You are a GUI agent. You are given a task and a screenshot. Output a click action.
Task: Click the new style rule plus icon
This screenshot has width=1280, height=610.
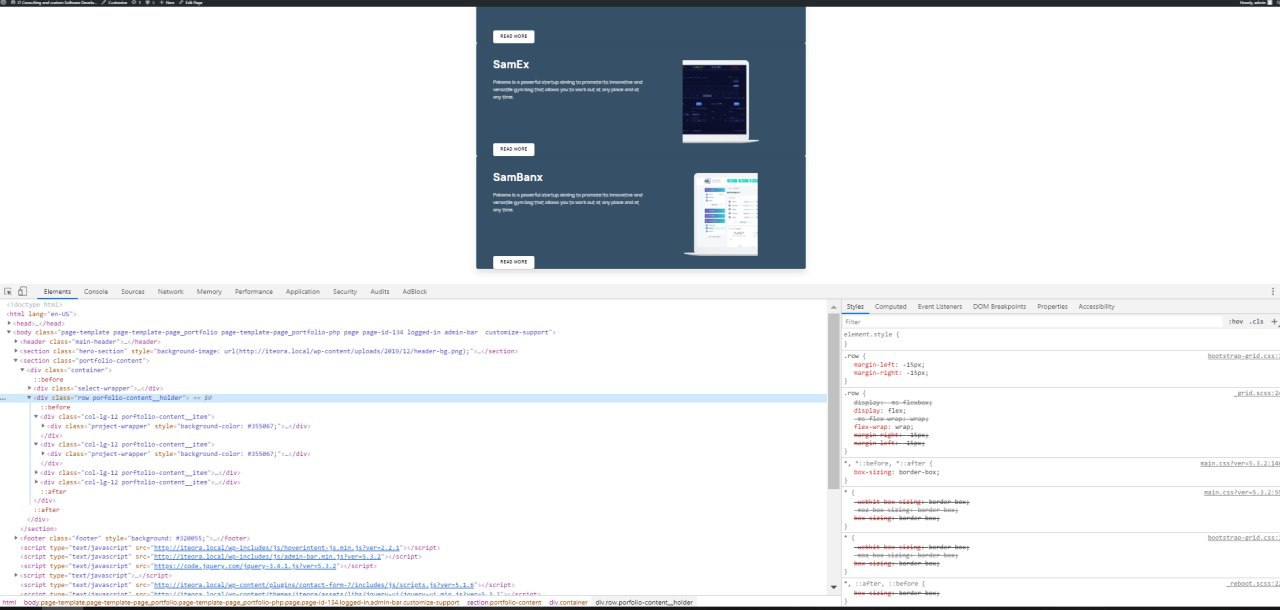(1273, 322)
